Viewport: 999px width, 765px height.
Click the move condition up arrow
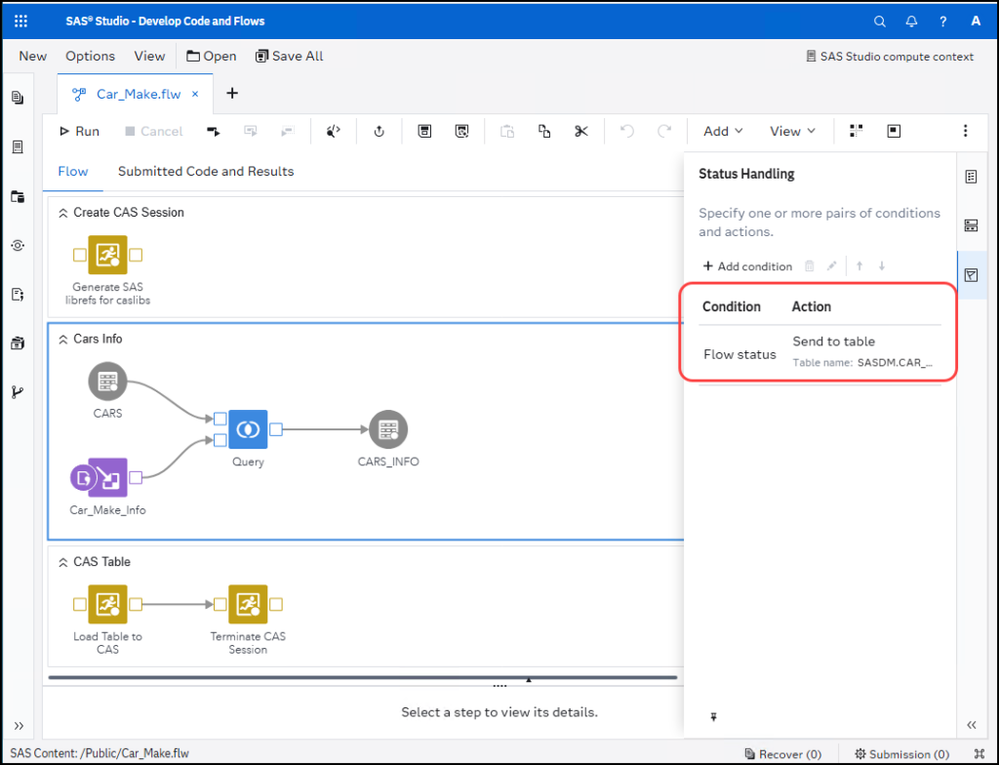859,266
